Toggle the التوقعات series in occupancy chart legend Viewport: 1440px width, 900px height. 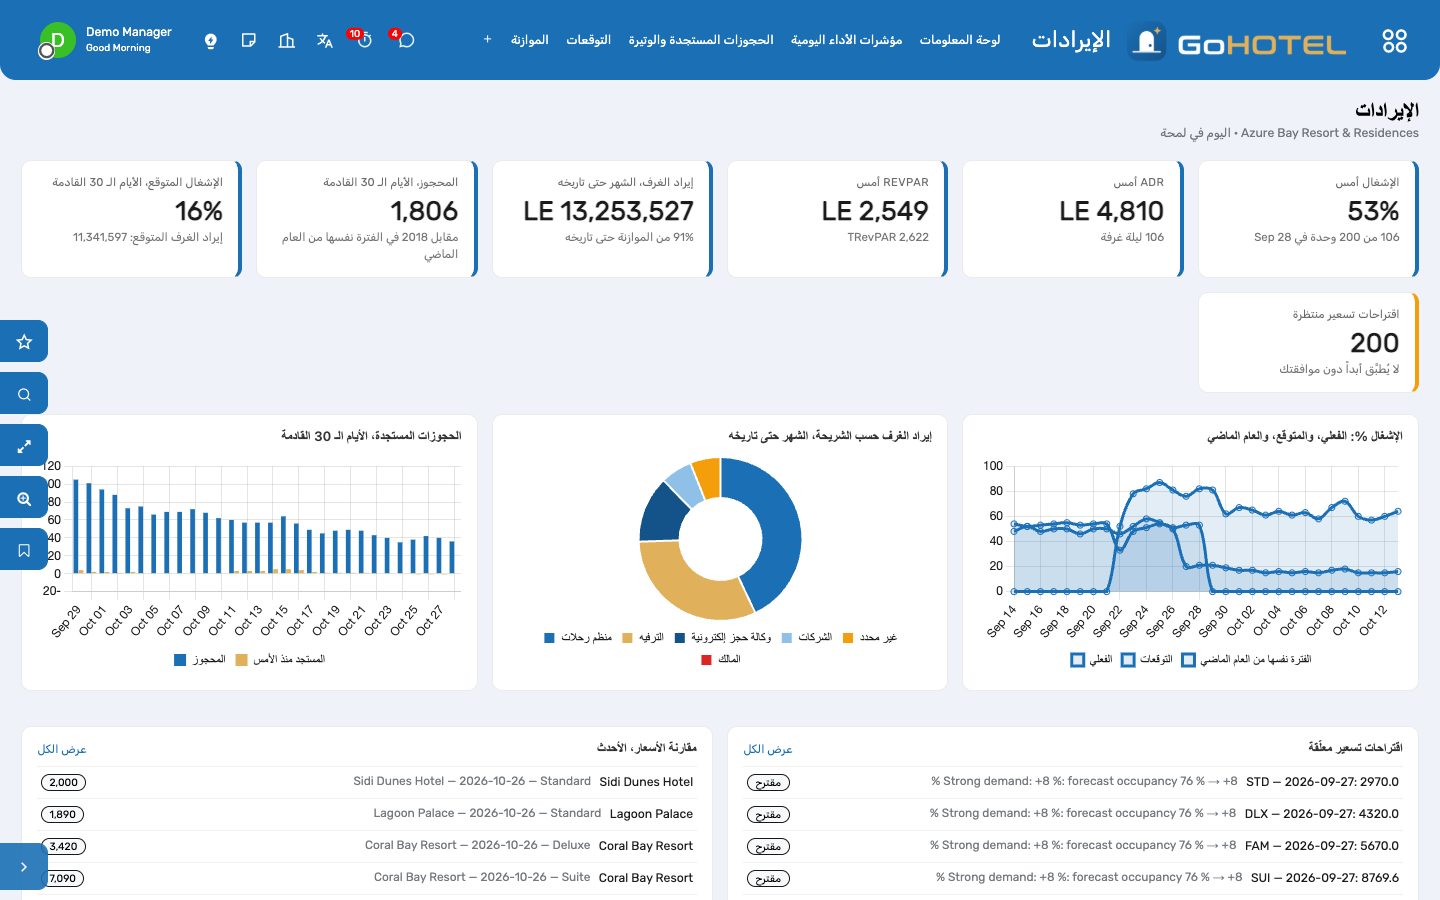point(1147,660)
